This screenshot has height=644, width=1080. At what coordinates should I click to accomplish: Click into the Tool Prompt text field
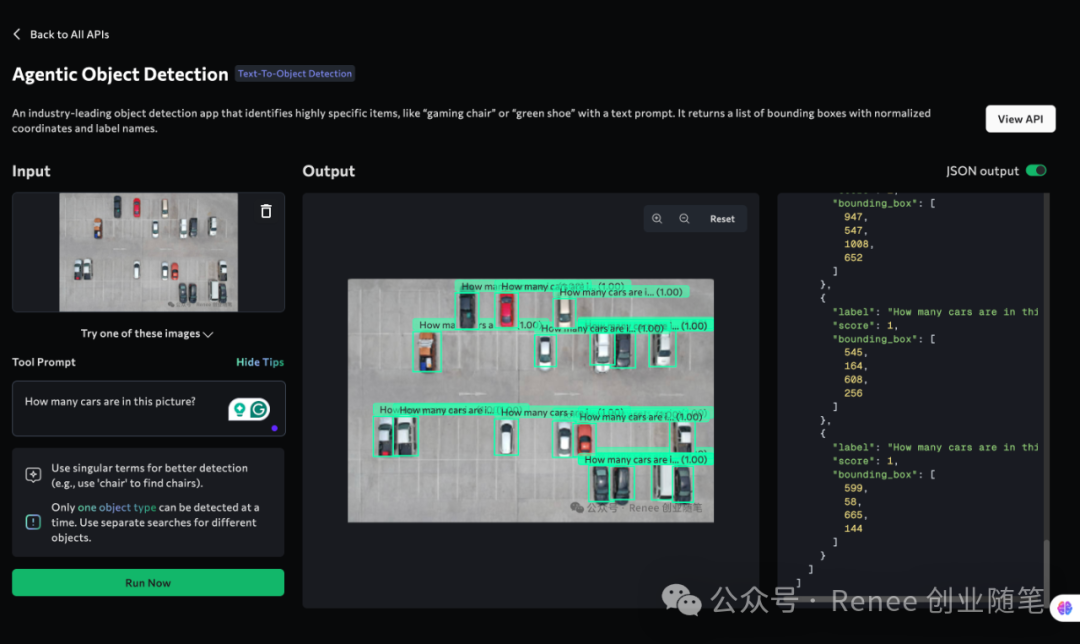(x=120, y=402)
